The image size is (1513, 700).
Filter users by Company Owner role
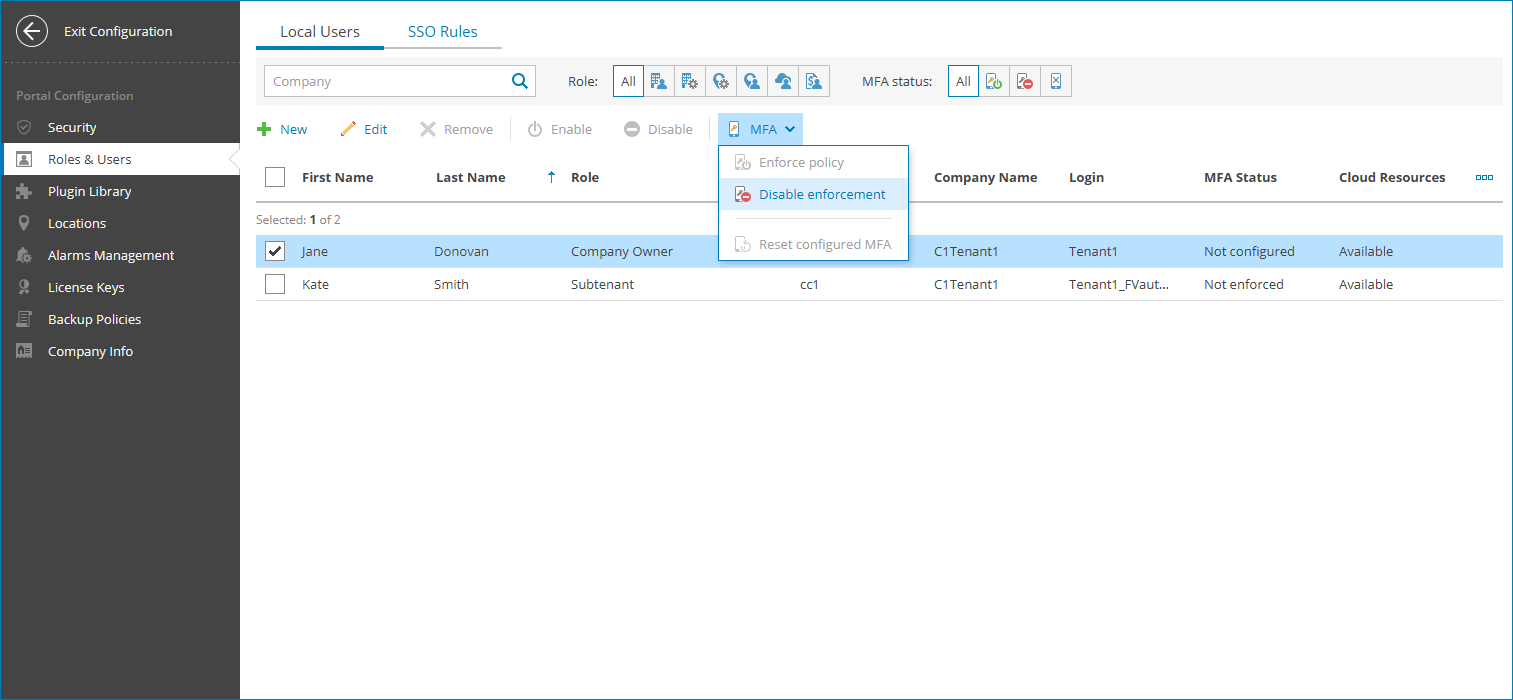pyautogui.click(x=659, y=80)
